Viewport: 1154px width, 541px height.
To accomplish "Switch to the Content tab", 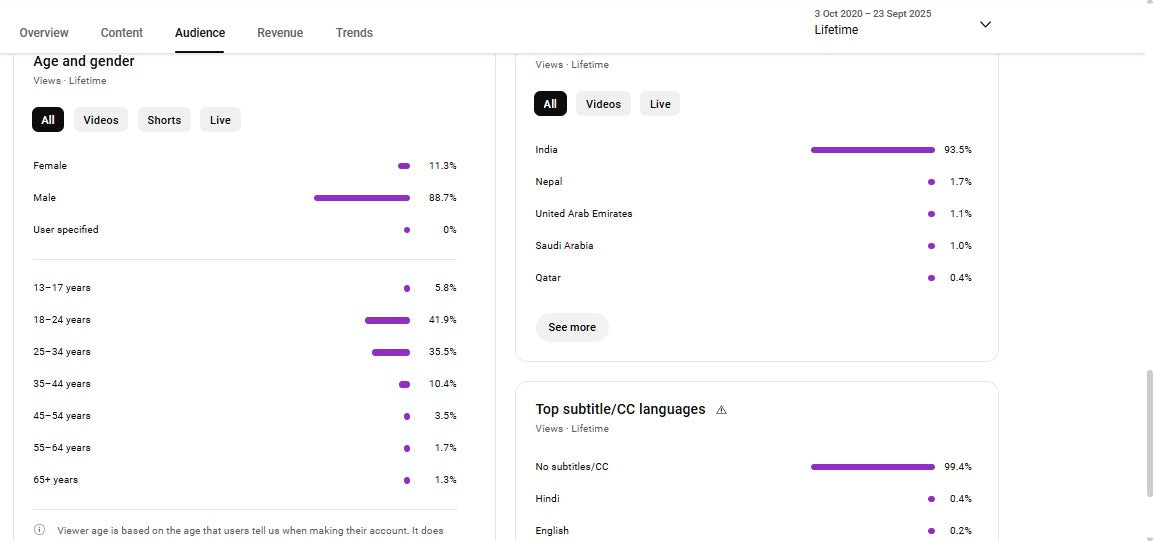I will 122,33.
